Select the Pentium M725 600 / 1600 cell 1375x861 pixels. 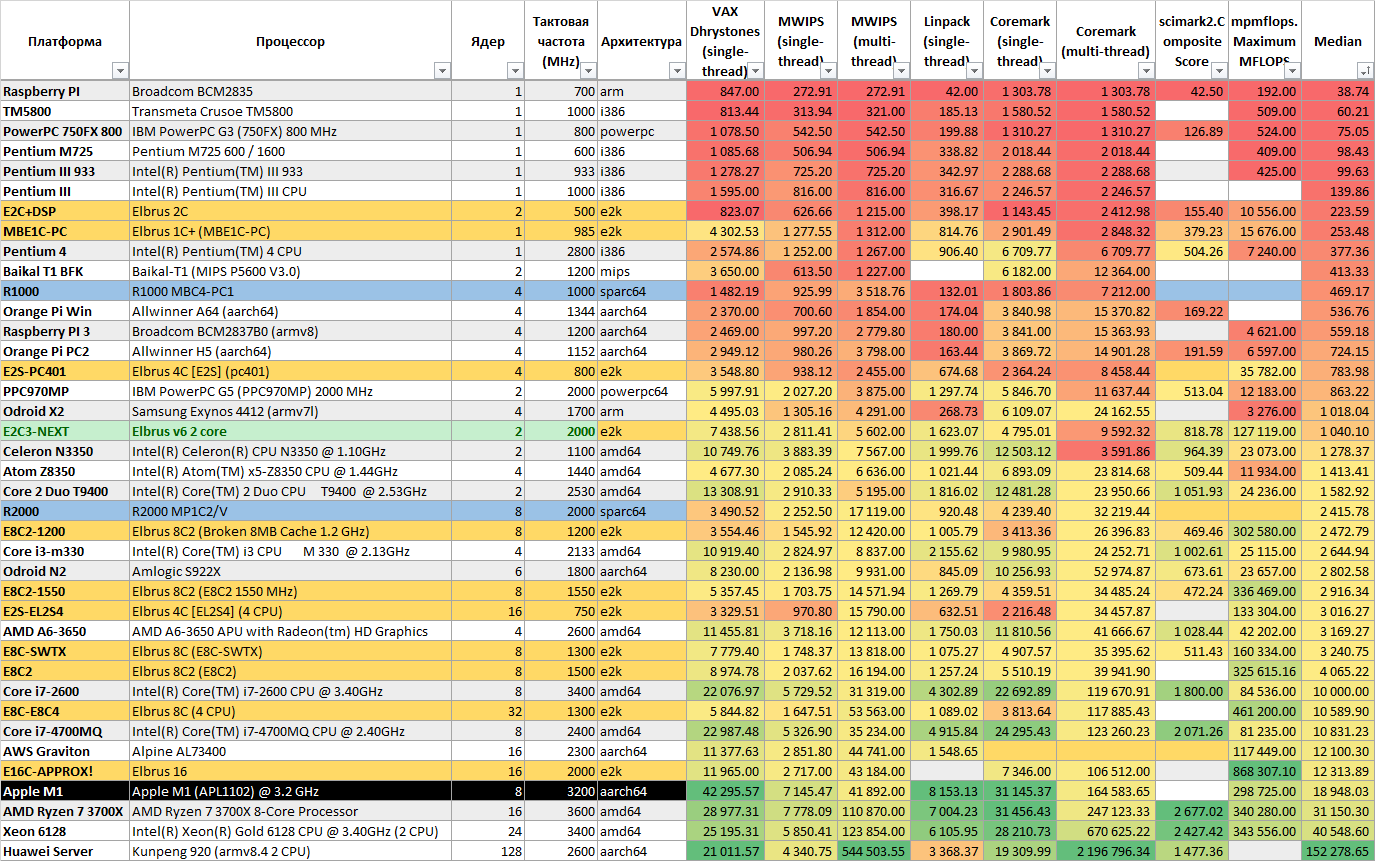pyautogui.click(x=290, y=151)
